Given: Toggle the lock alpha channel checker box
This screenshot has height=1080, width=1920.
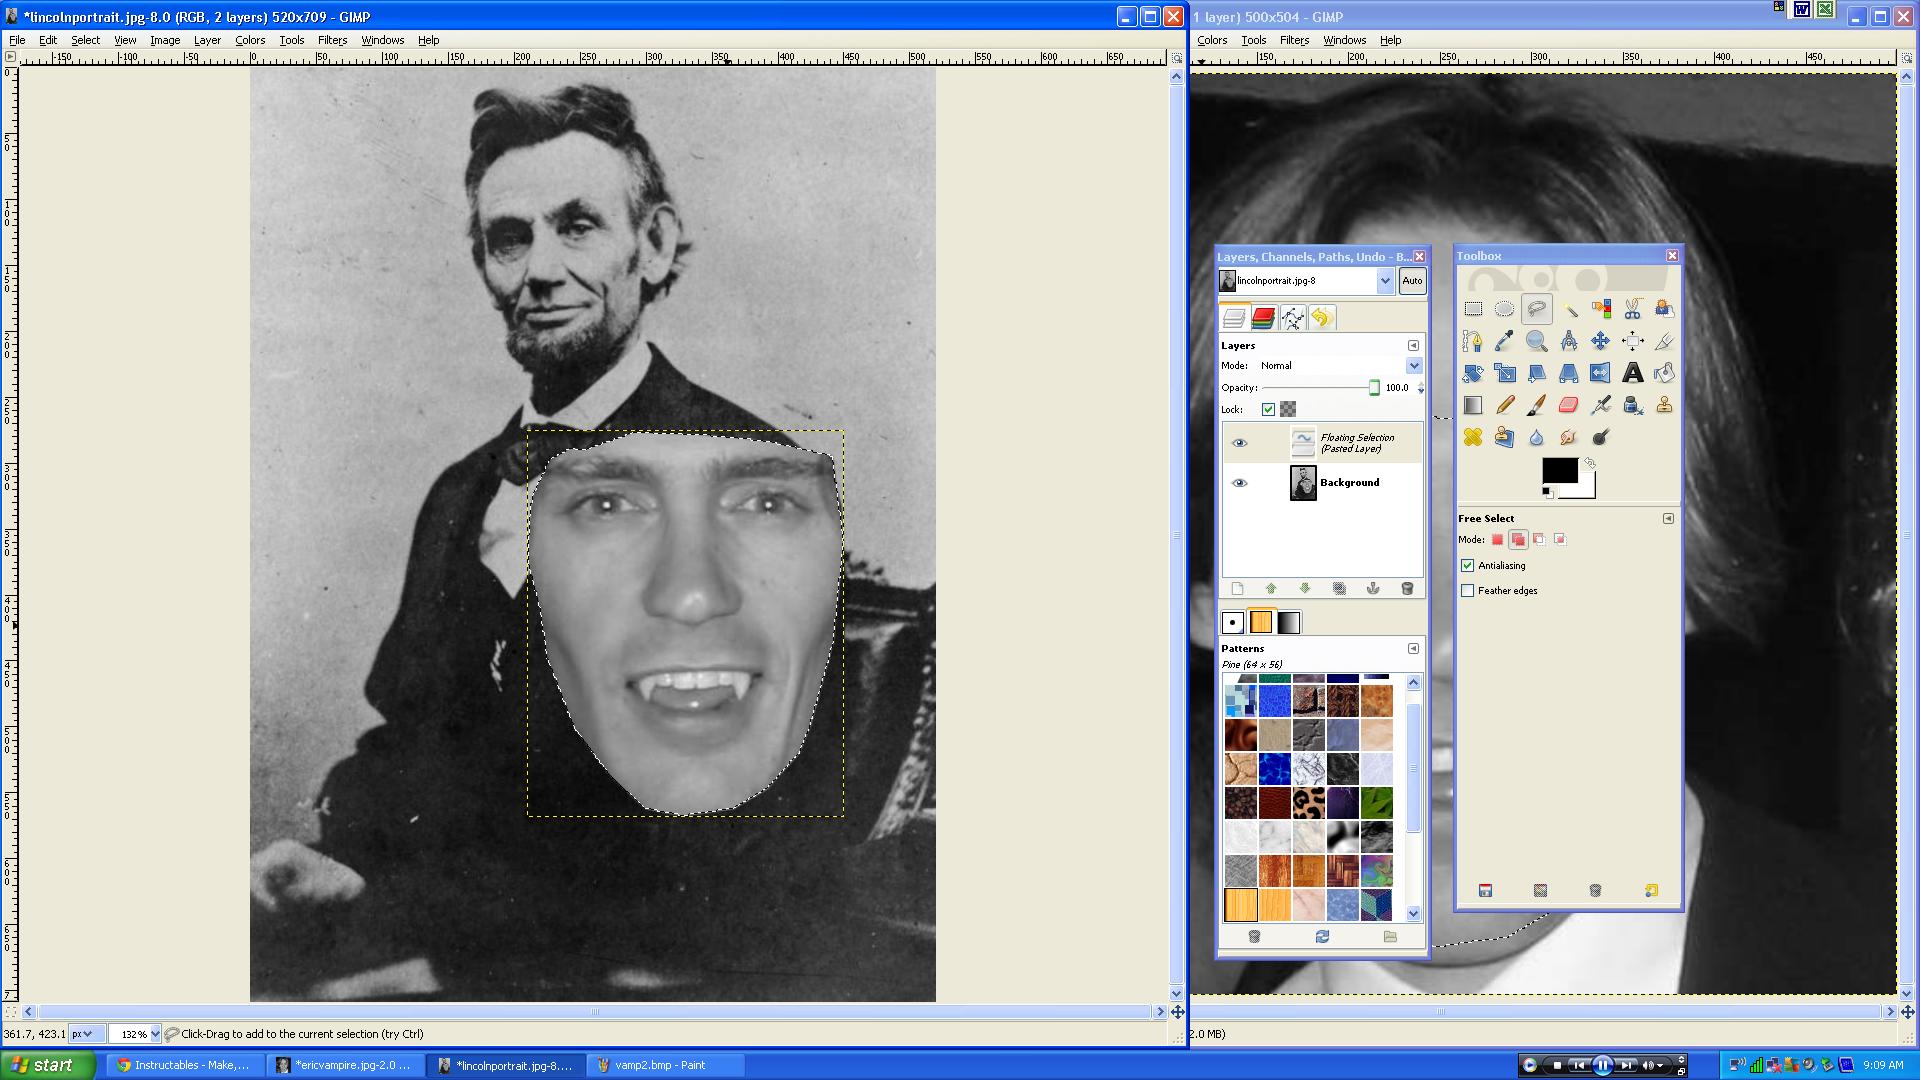Looking at the screenshot, I should coord(1288,409).
